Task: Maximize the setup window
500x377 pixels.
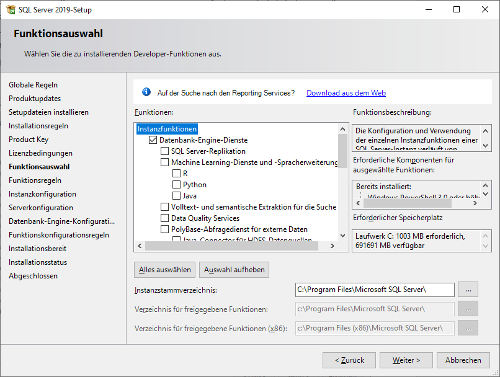Action: coord(457,9)
